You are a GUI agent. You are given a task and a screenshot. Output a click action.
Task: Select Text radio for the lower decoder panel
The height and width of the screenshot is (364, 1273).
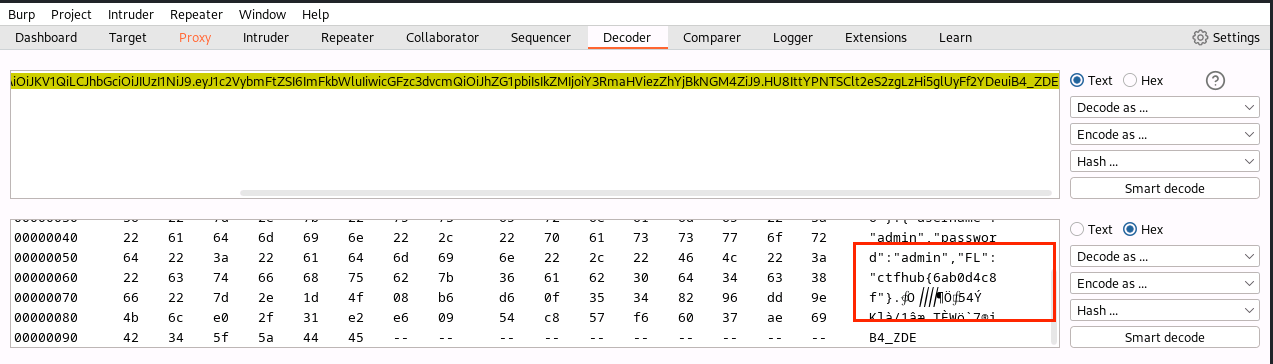pos(1091,229)
